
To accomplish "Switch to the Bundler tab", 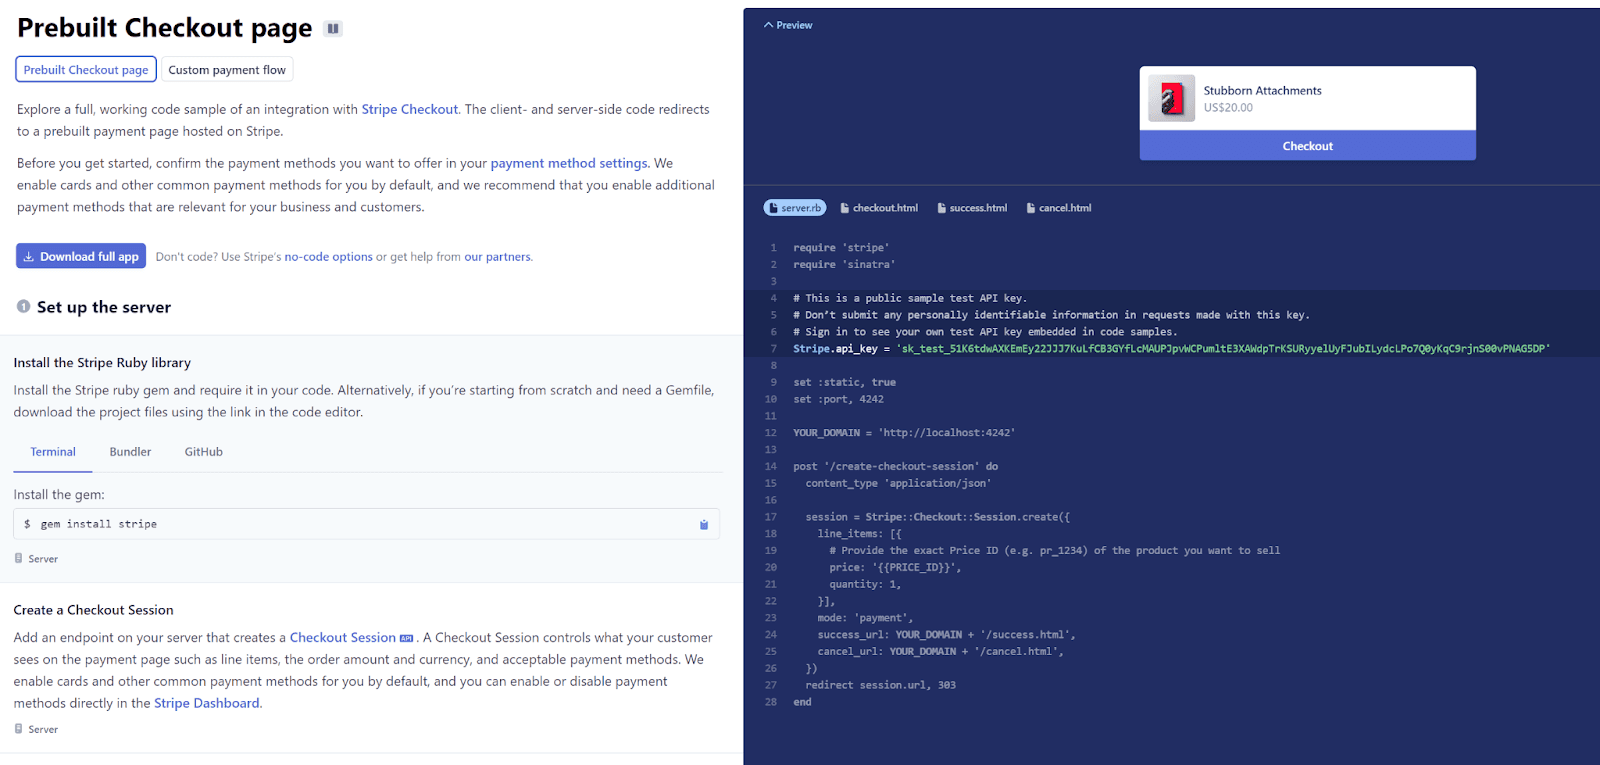I will coord(130,452).
